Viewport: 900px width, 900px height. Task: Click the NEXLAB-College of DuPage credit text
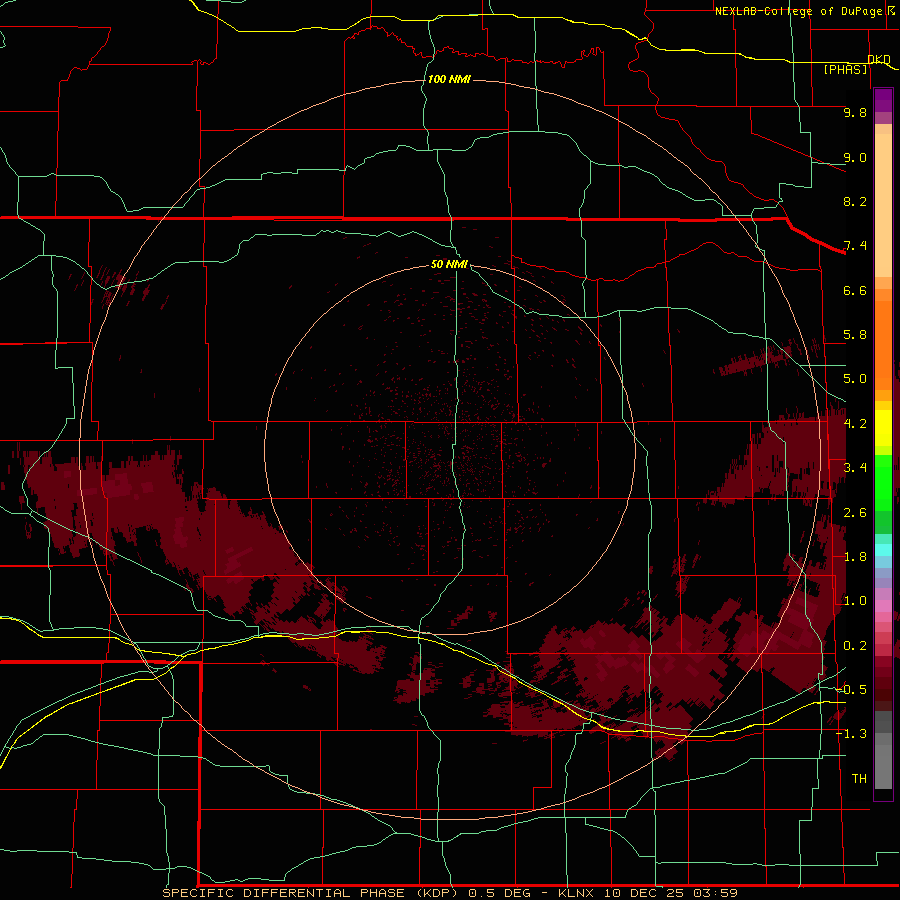[801, 11]
